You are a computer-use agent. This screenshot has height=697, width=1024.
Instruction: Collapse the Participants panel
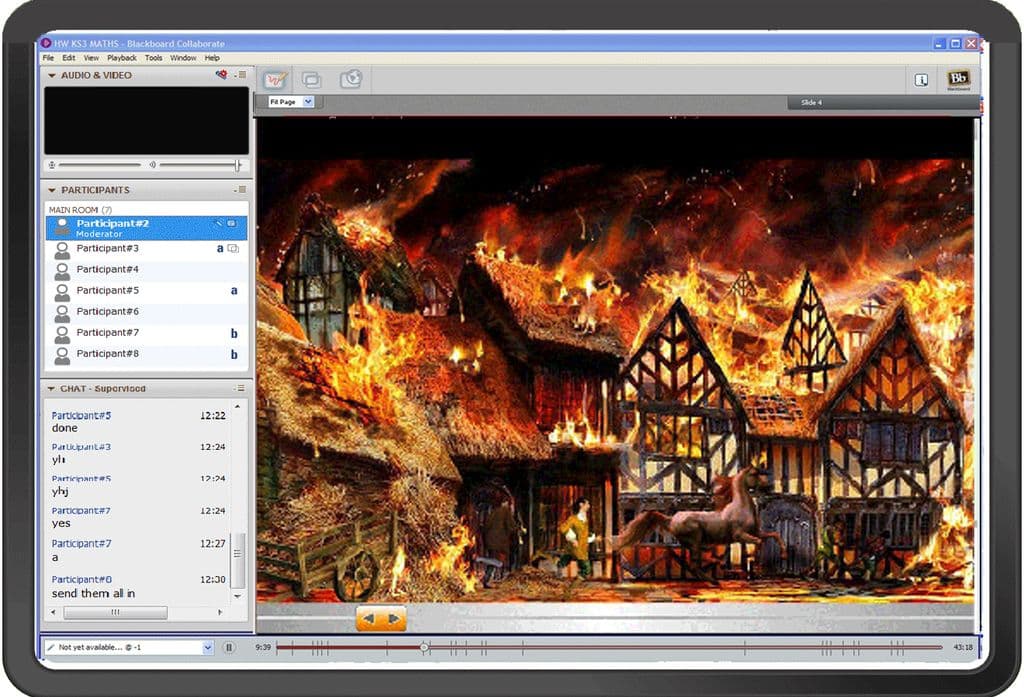[x=52, y=190]
